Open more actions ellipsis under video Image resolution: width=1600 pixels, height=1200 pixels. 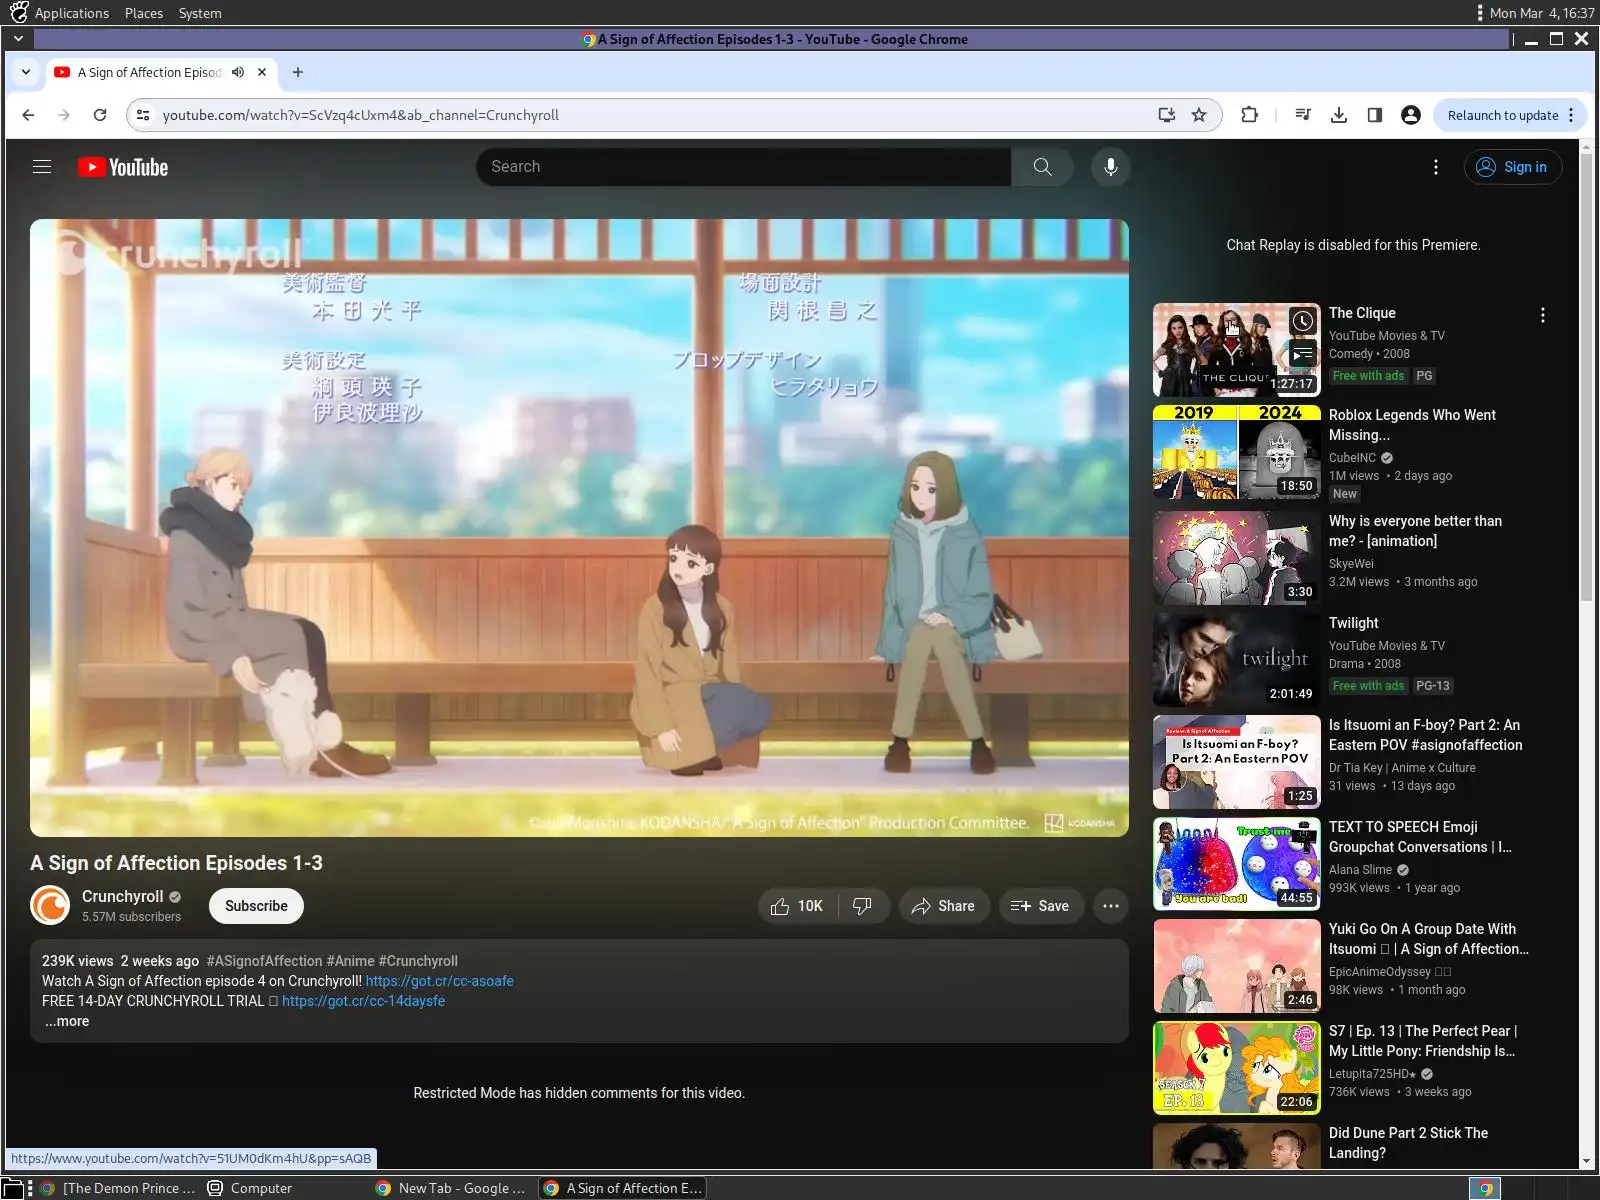click(x=1110, y=906)
